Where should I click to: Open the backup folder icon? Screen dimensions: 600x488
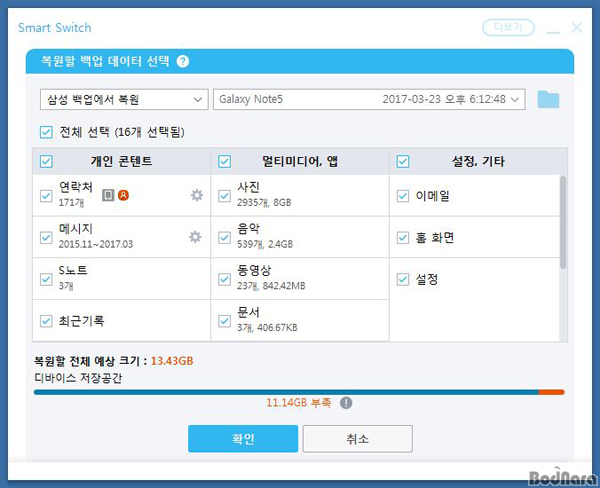(548, 100)
